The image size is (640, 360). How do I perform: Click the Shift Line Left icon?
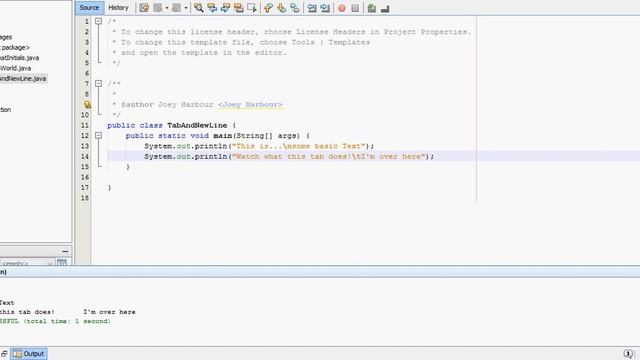tap(312, 8)
